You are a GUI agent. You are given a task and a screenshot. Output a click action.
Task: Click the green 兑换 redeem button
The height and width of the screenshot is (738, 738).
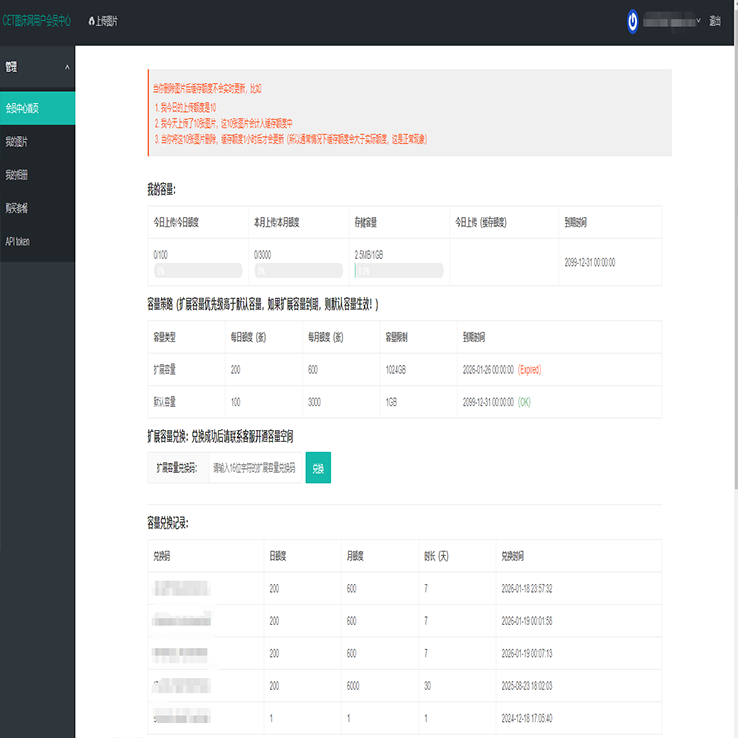pos(318,467)
